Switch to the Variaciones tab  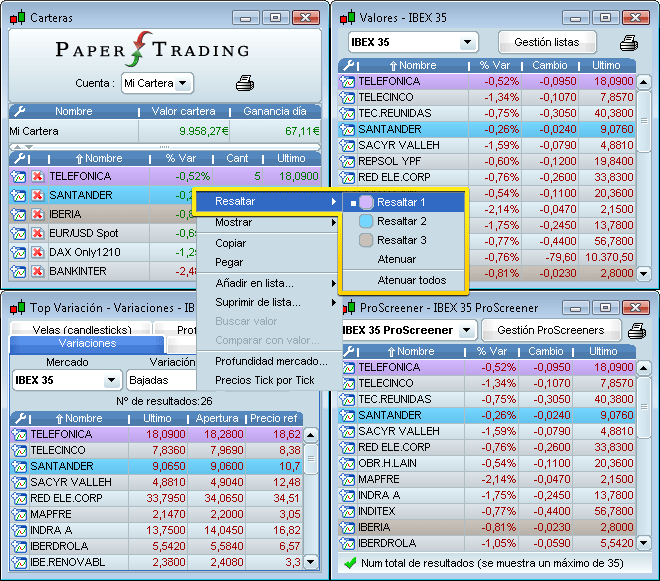click(87, 344)
